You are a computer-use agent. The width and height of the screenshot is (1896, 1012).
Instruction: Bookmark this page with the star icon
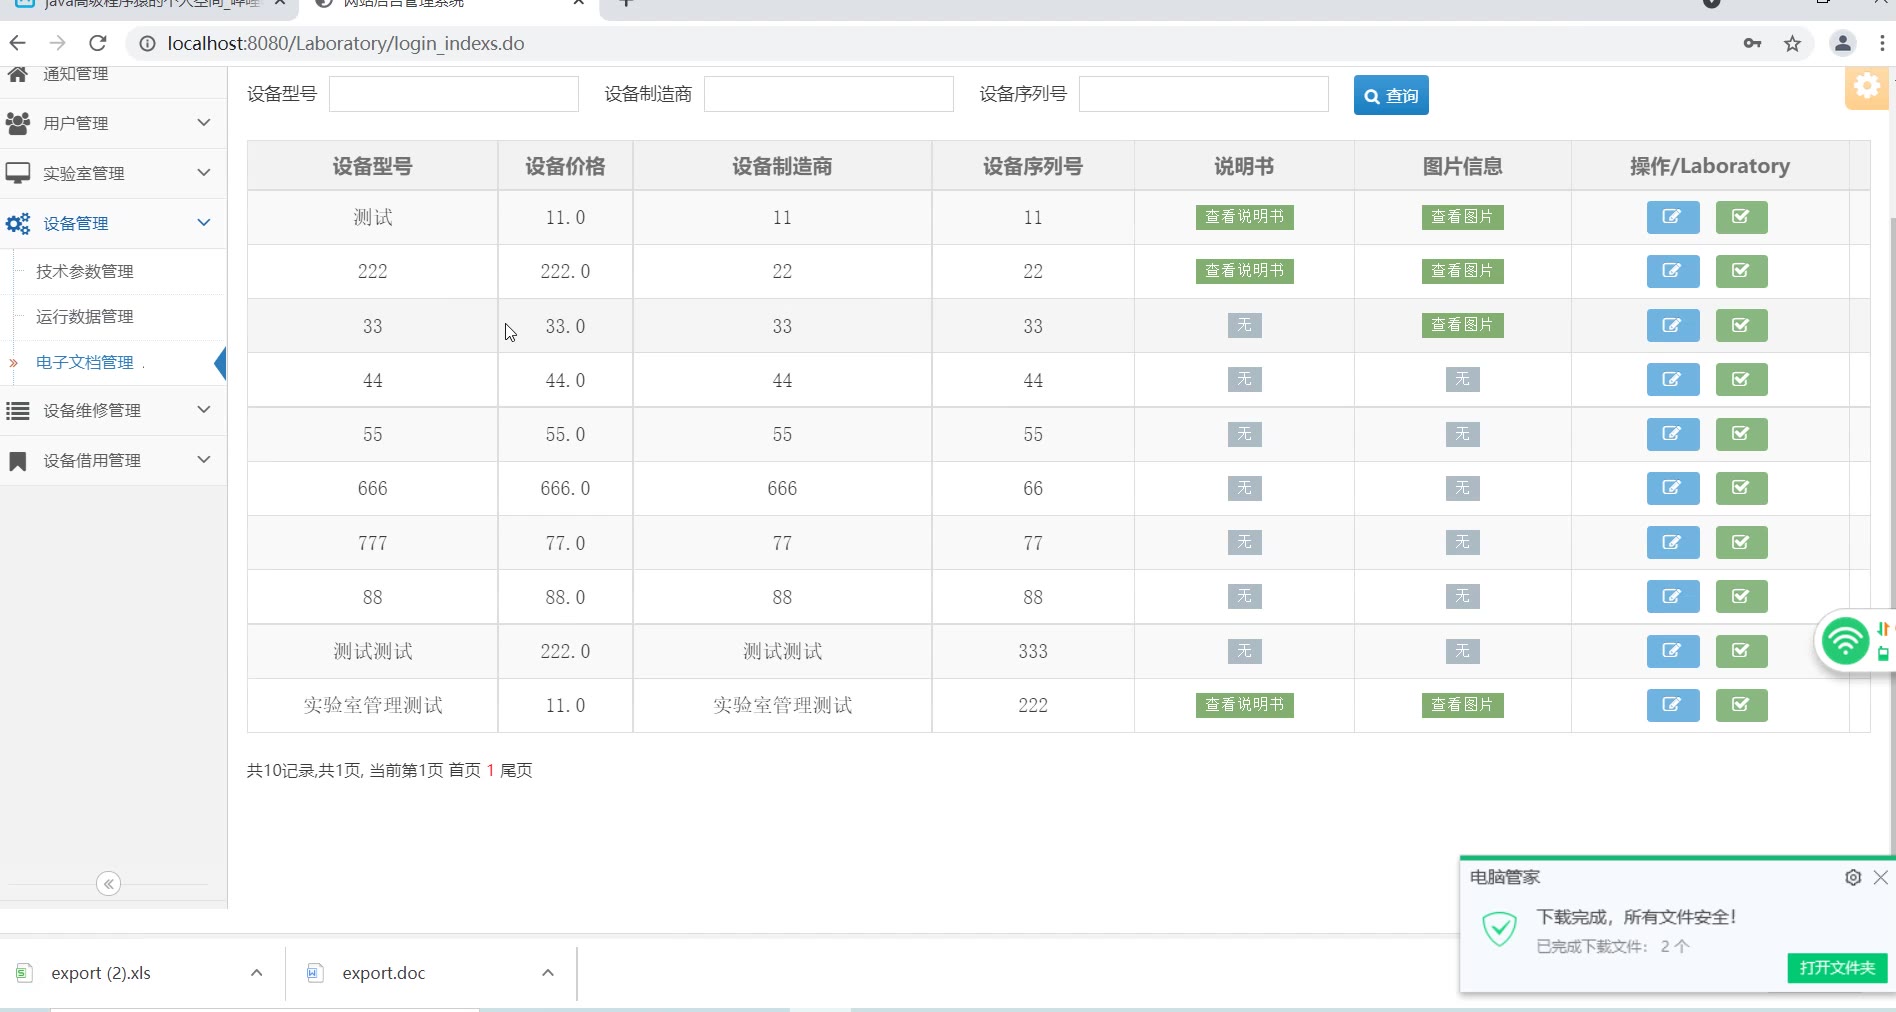(x=1792, y=43)
